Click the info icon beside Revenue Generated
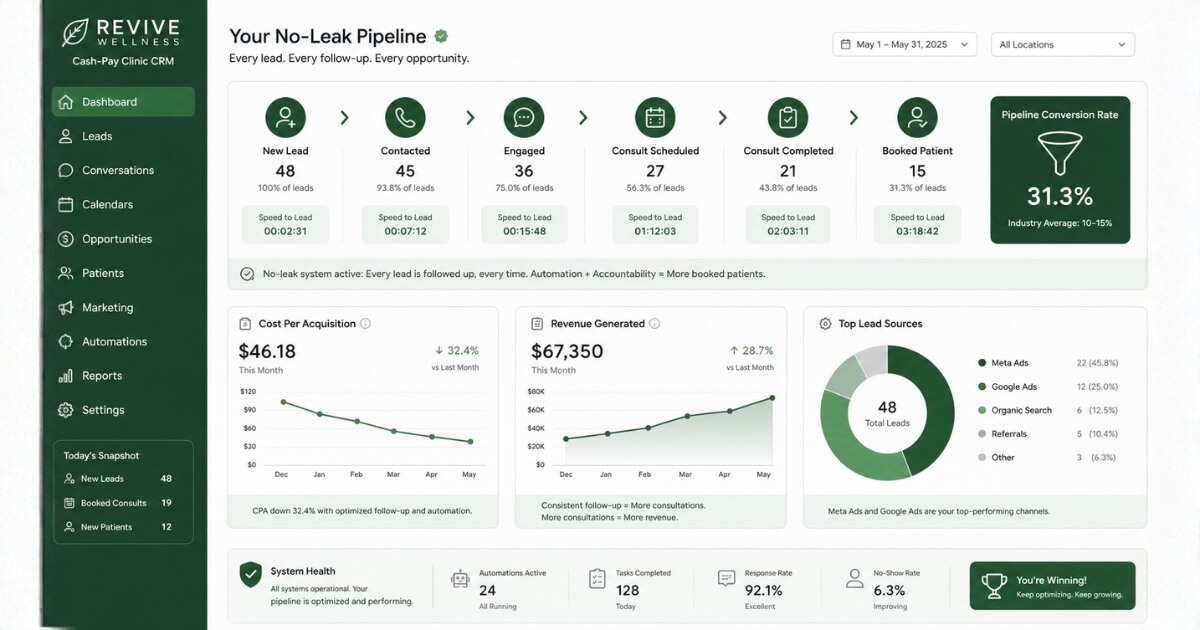Screen dimensions: 1200x630 tap(654, 324)
